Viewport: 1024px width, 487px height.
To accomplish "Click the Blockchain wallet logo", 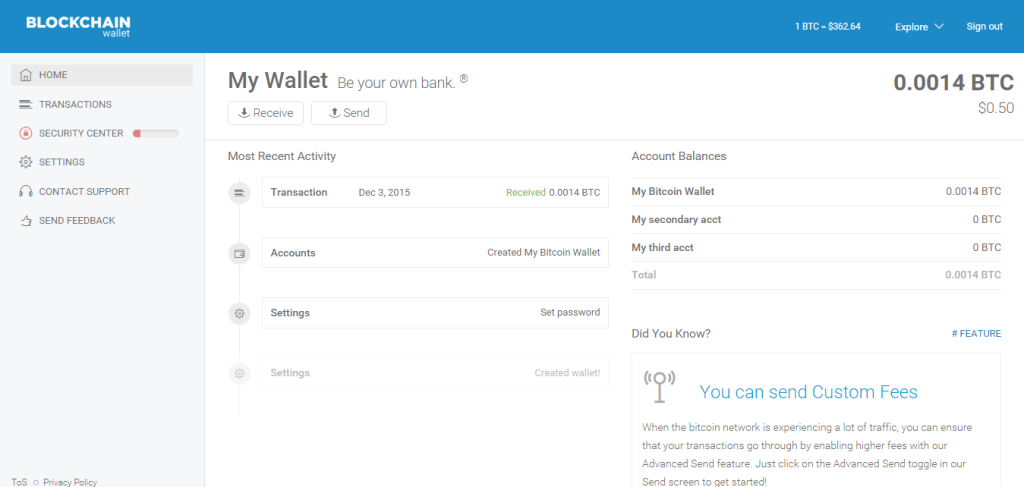I will (78, 26).
